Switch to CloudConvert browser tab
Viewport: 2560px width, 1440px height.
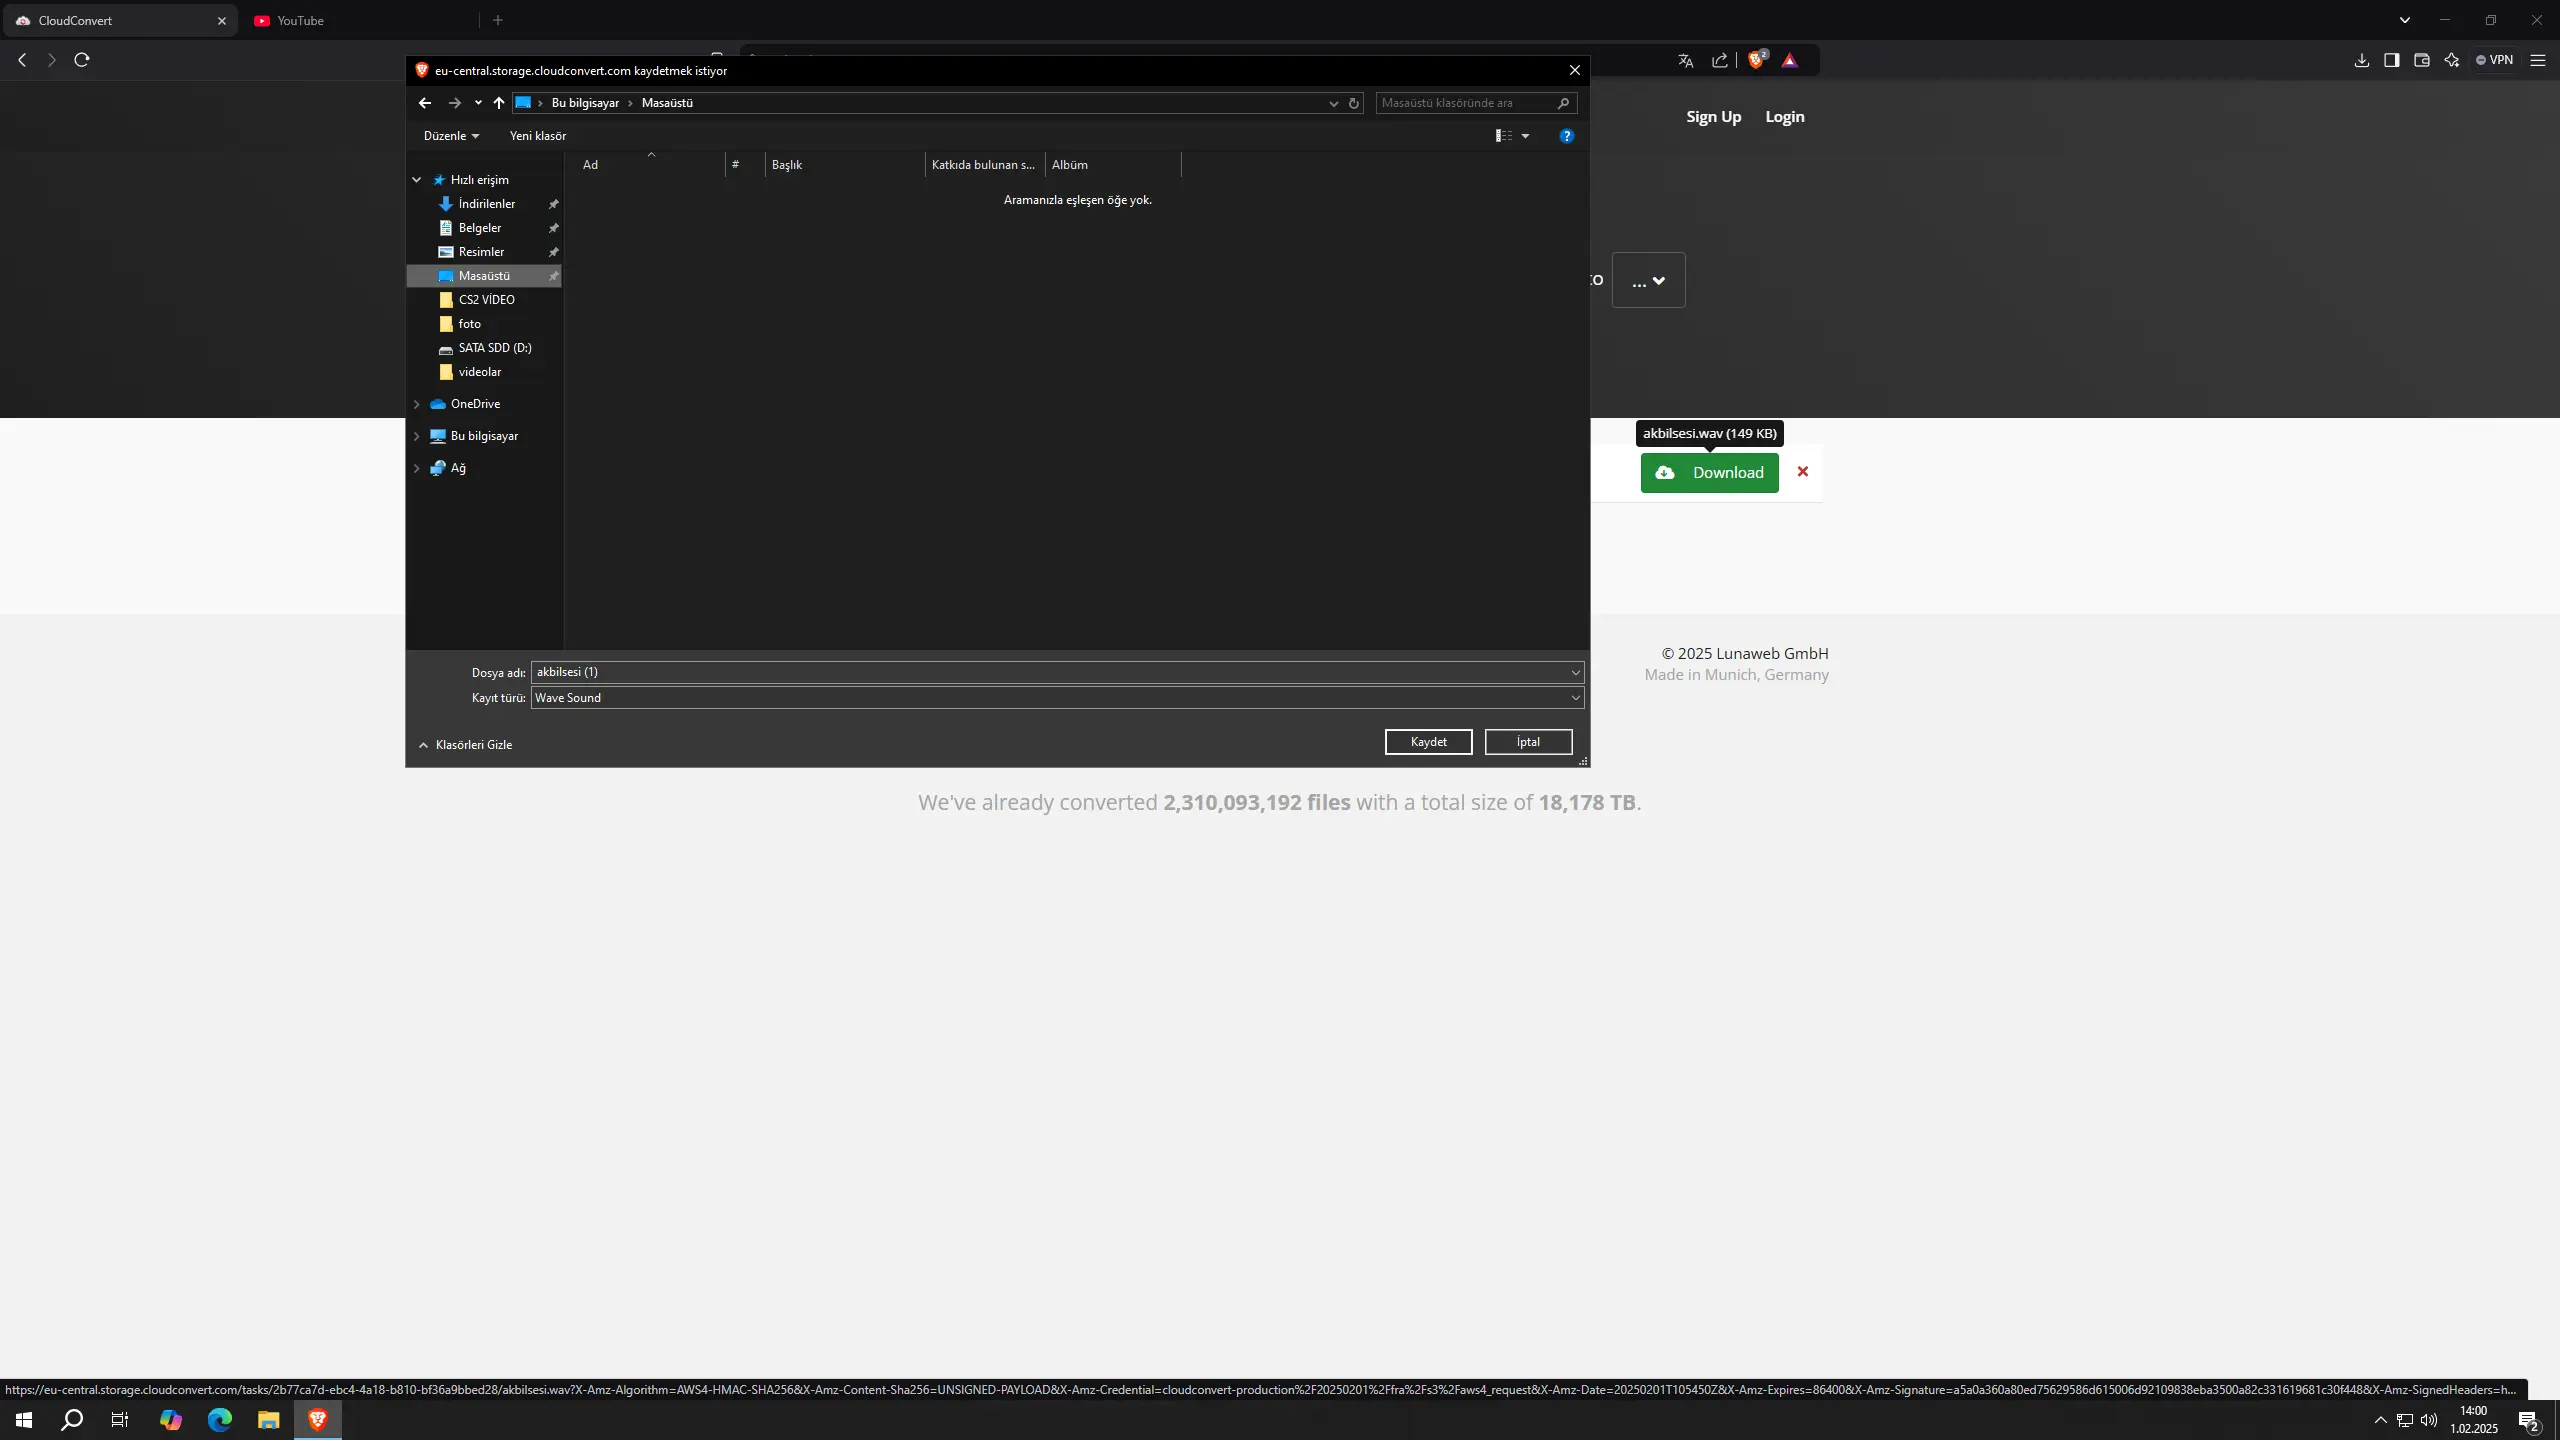coord(118,20)
